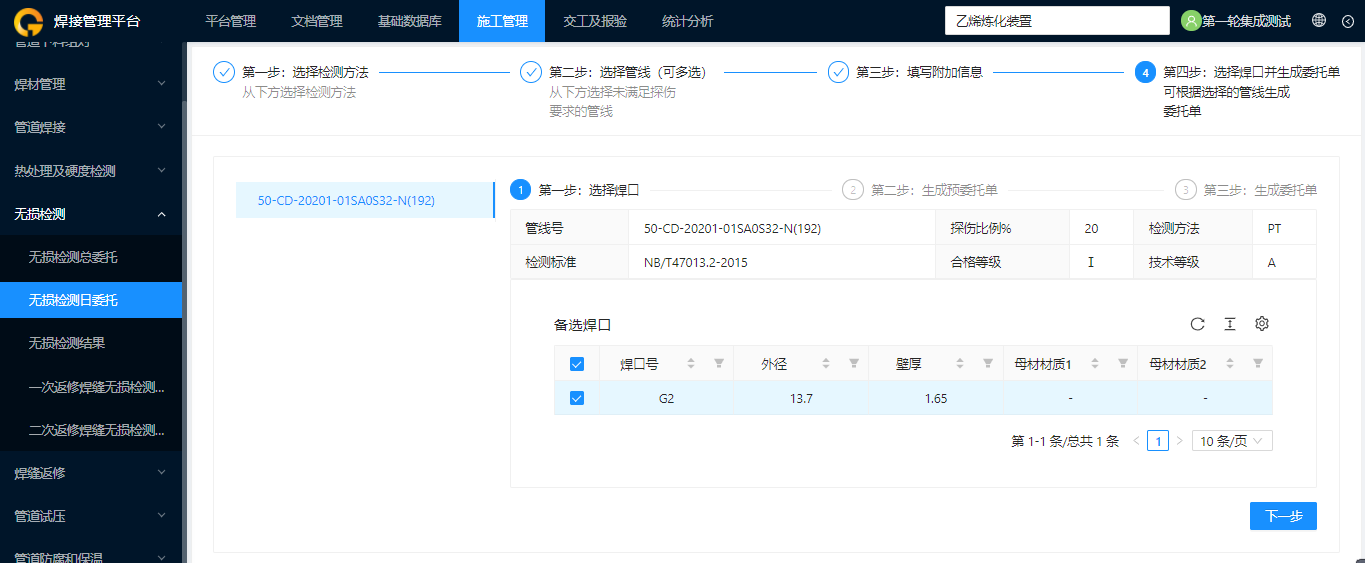Click filter icon in 母材材质1 column
This screenshot has height=563, width=1365.
tap(1123, 364)
